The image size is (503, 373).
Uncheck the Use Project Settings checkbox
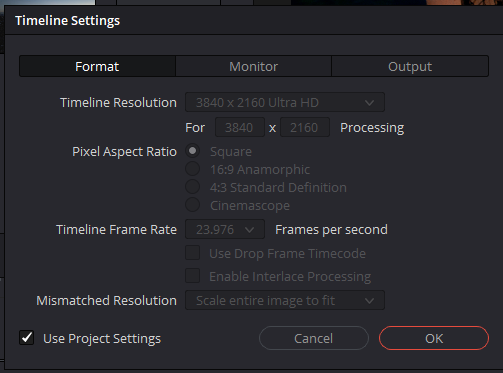click(27, 338)
